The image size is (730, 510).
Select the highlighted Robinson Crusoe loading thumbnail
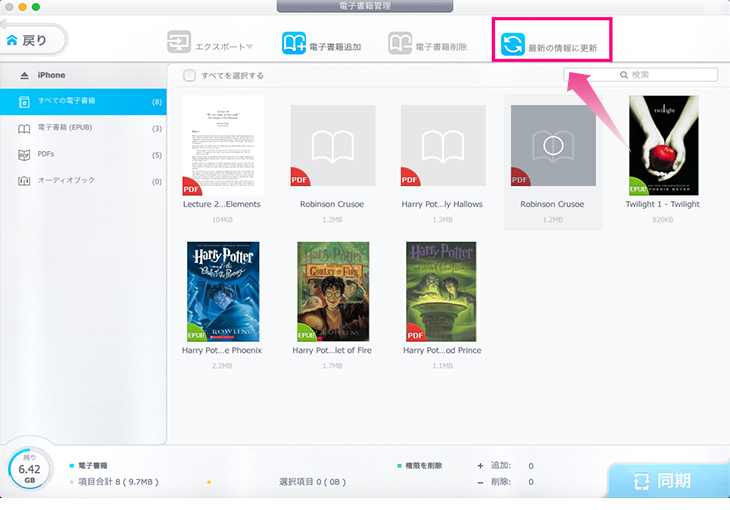point(553,145)
